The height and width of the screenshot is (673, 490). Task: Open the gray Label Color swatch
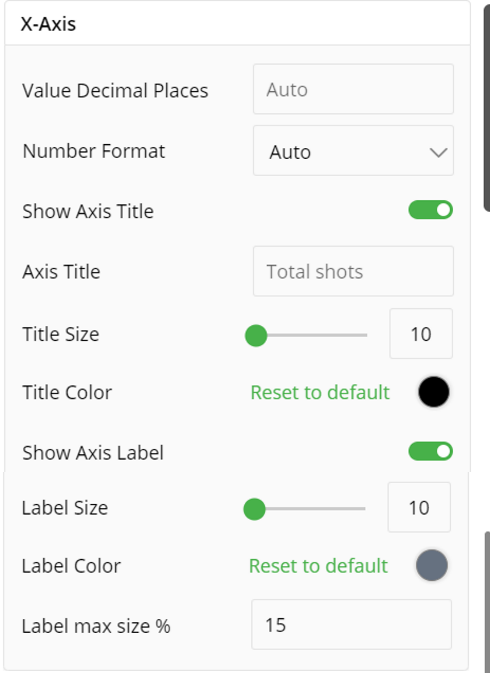(x=432, y=565)
